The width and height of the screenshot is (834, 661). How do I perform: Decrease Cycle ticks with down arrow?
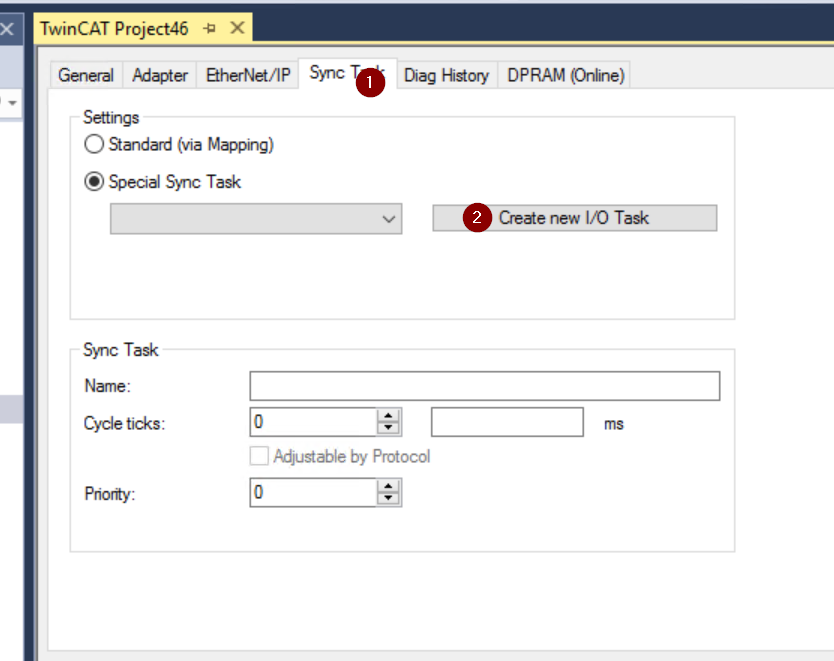tap(388, 428)
